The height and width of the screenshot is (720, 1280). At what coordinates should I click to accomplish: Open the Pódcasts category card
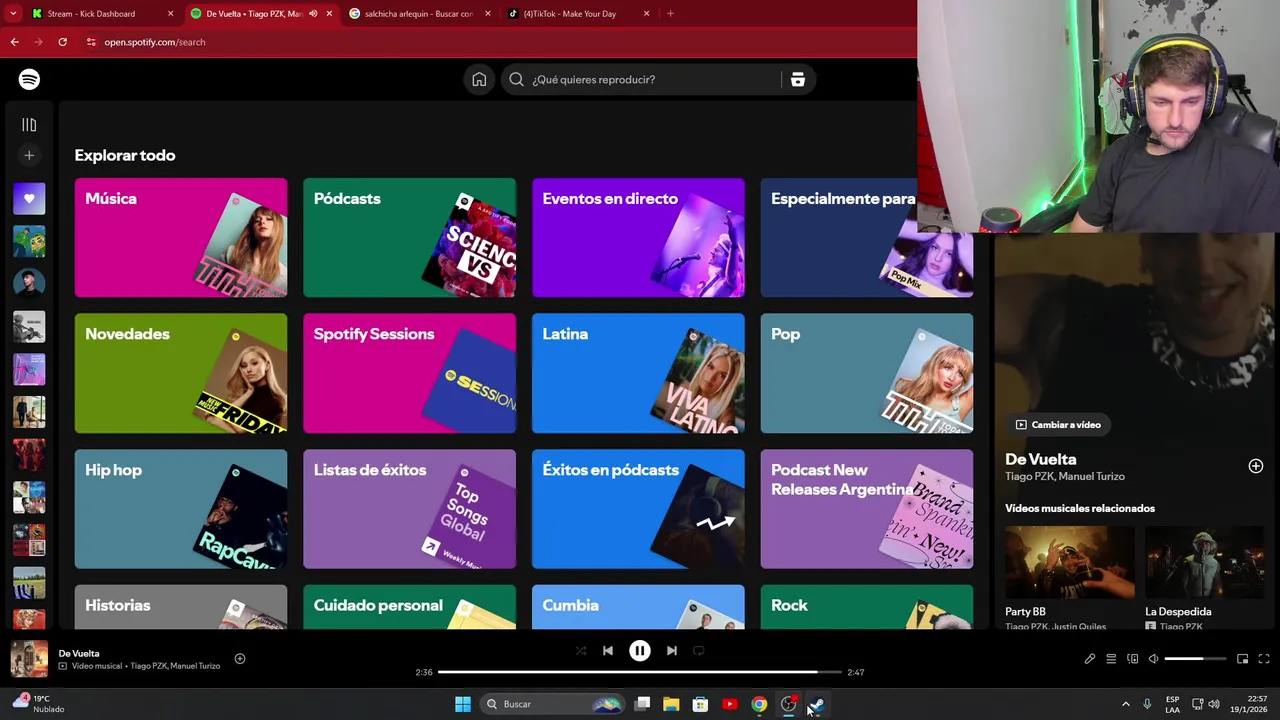coord(410,238)
